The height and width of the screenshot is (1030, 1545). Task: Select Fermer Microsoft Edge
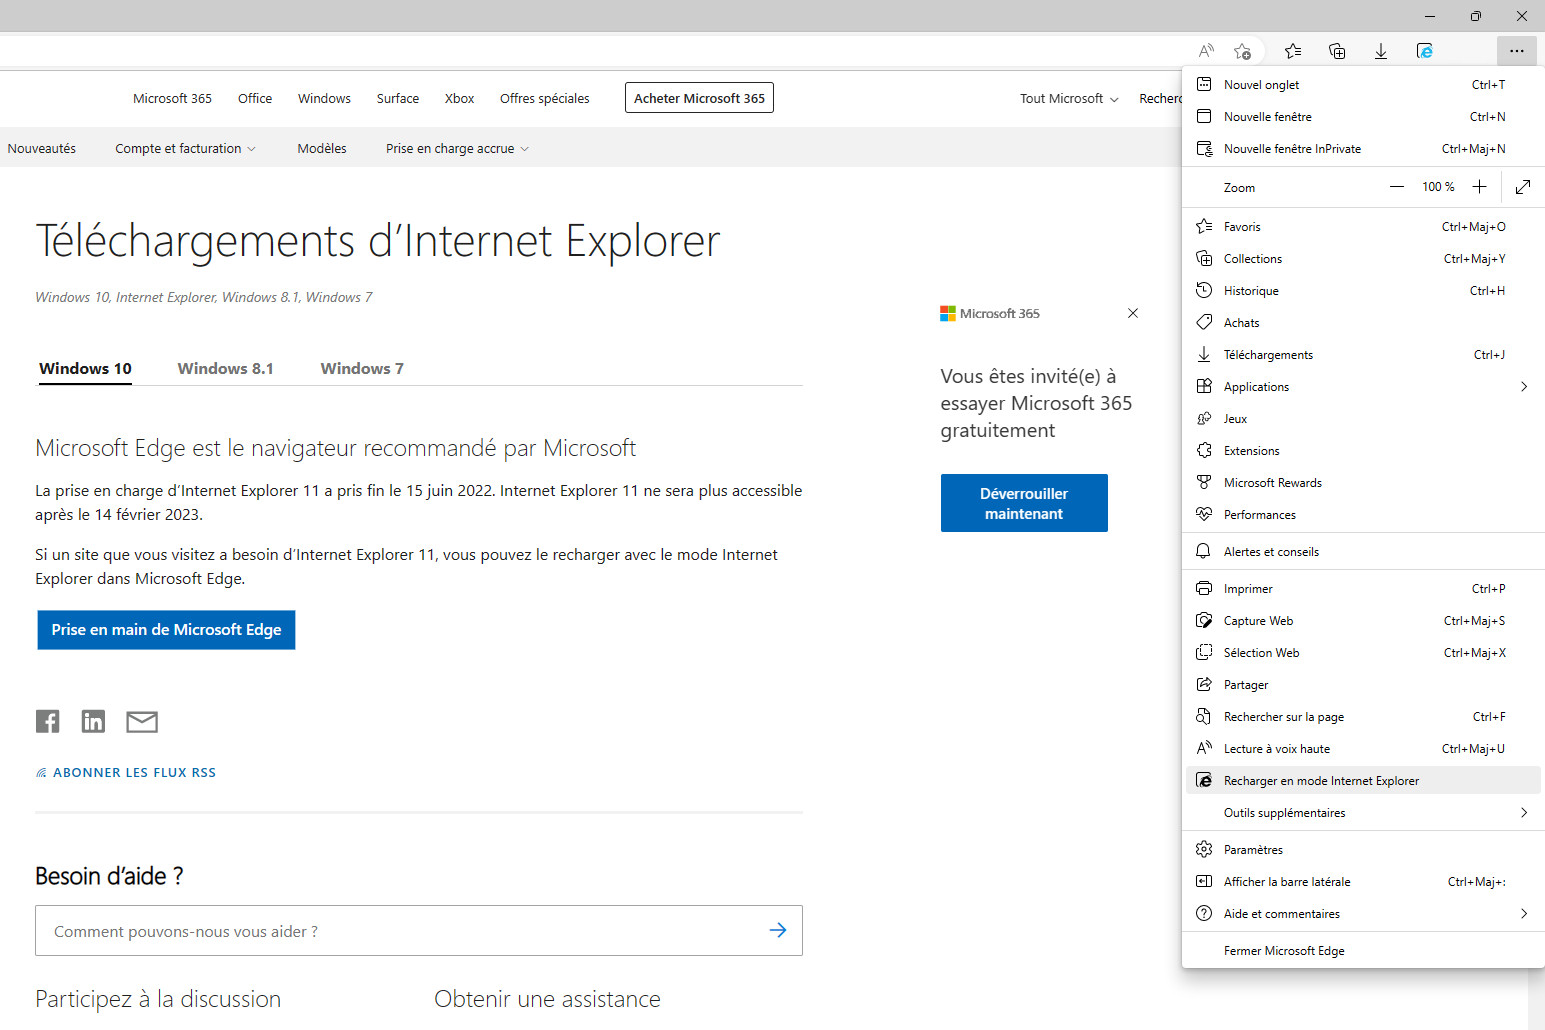pyautogui.click(x=1363, y=951)
